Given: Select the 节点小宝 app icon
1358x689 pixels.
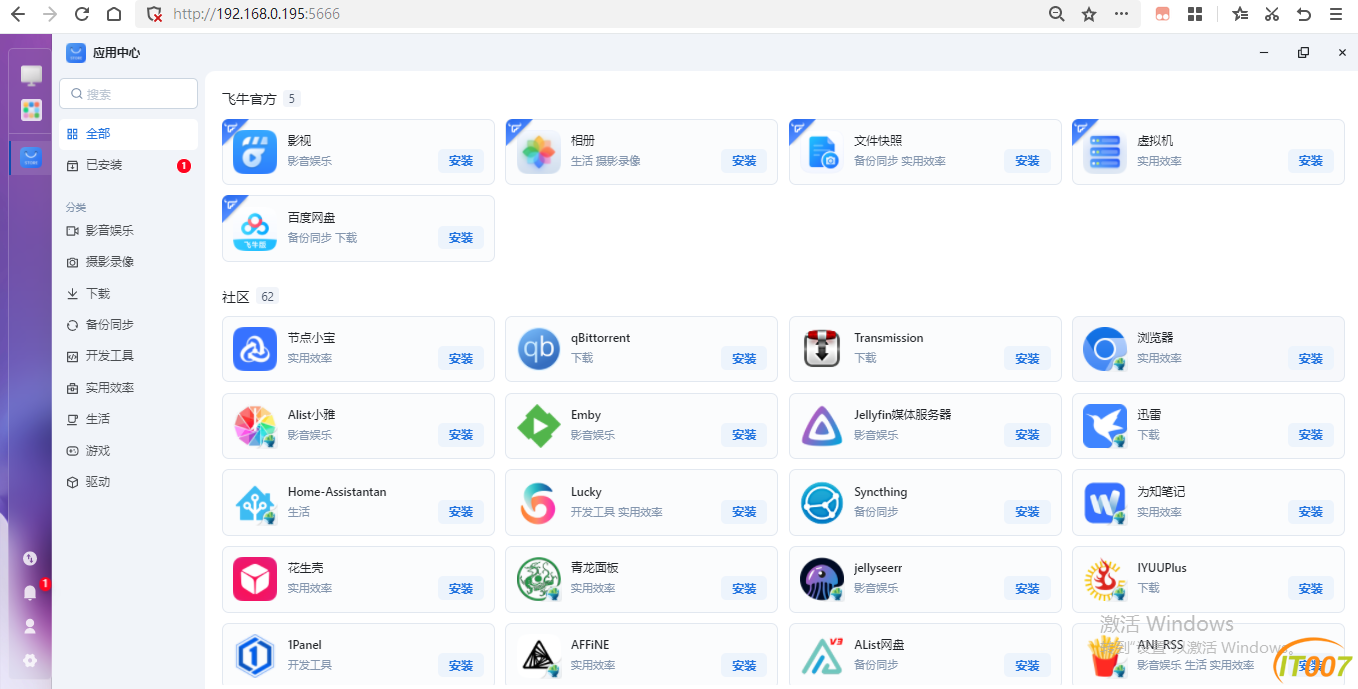Looking at the screenshot, I should (255, 349).
